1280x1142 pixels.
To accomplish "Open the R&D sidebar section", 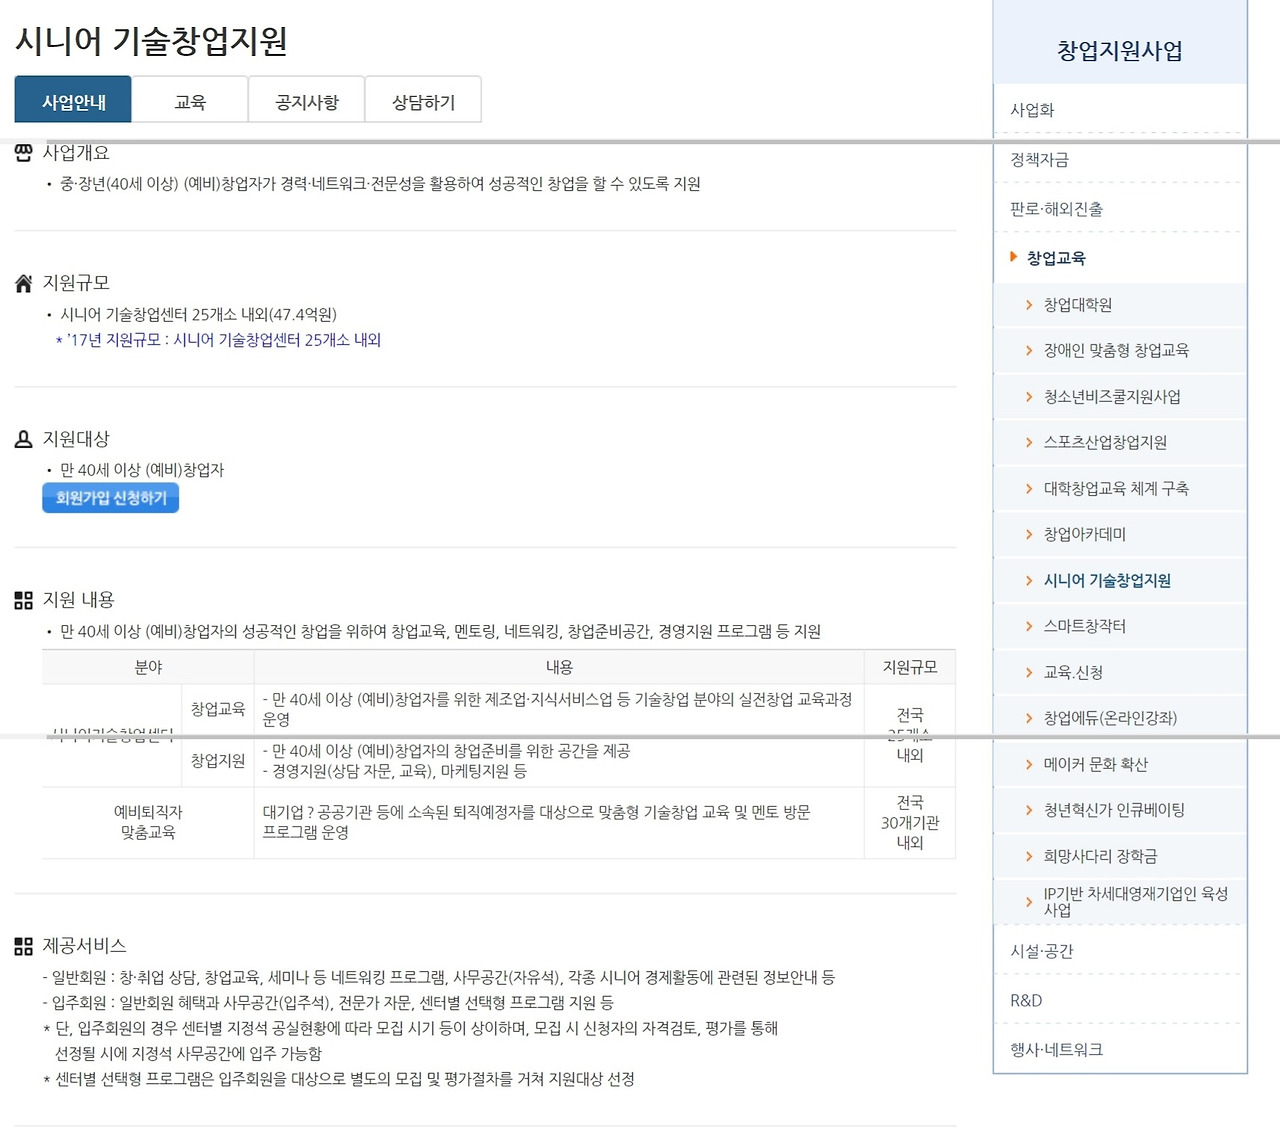I will click(x=1026, y=999).
